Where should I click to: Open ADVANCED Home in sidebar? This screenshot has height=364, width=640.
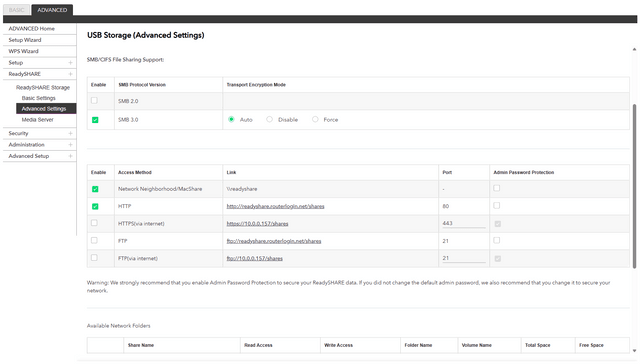pyautogui.click(x=31, y=29)
